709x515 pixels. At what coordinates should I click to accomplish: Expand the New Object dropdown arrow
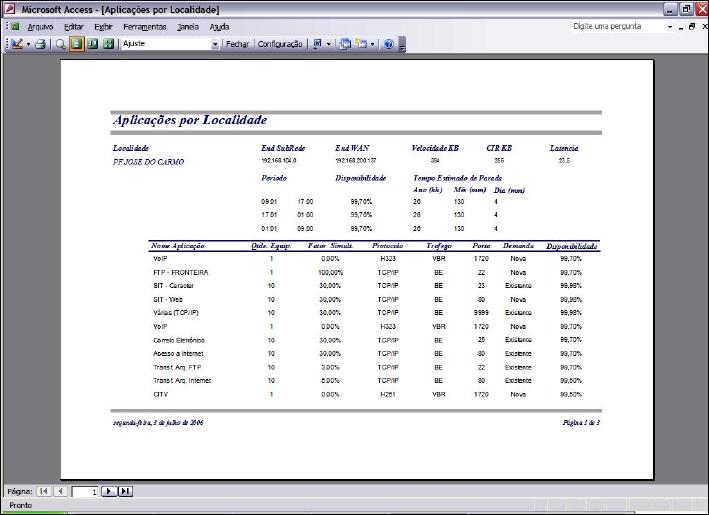[x=372, y=44]
